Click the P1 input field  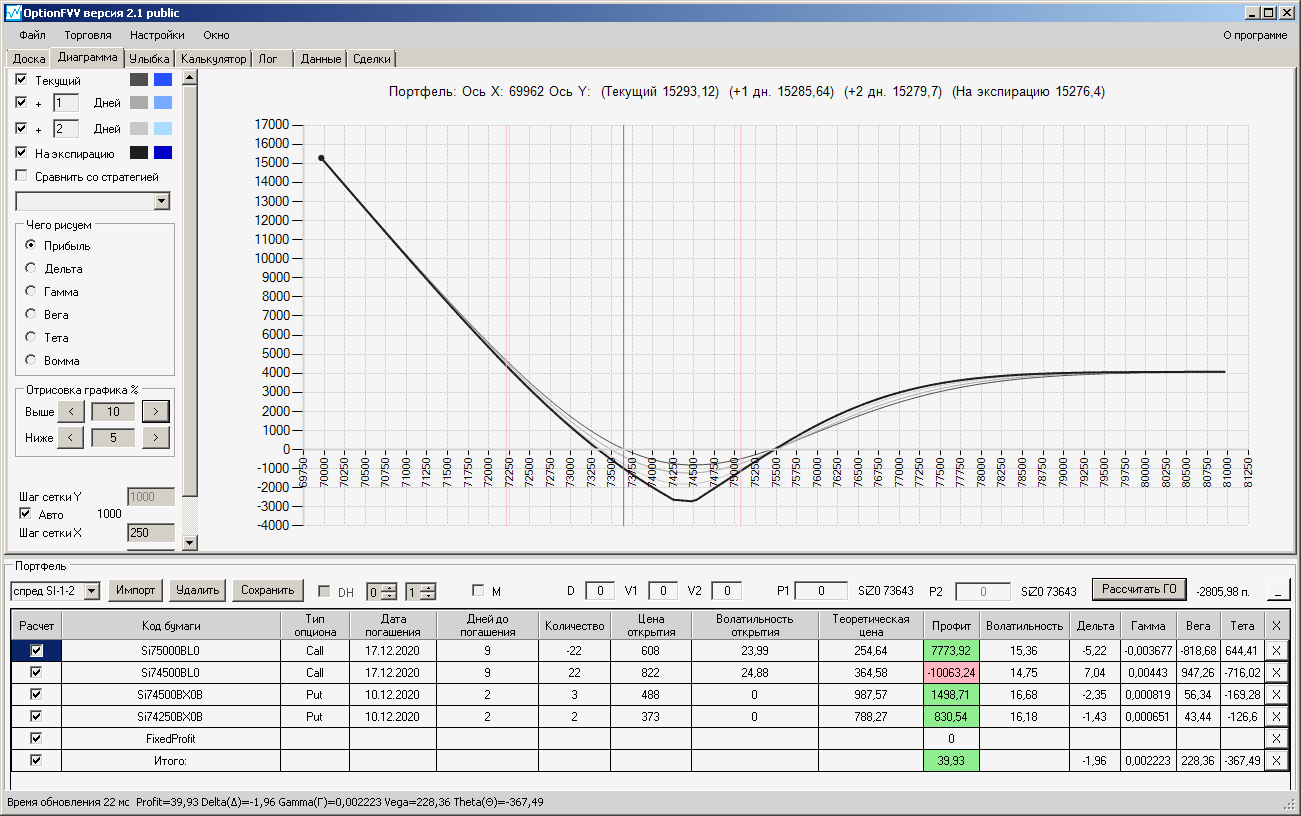pyautogui.click(x=822, y=591)
